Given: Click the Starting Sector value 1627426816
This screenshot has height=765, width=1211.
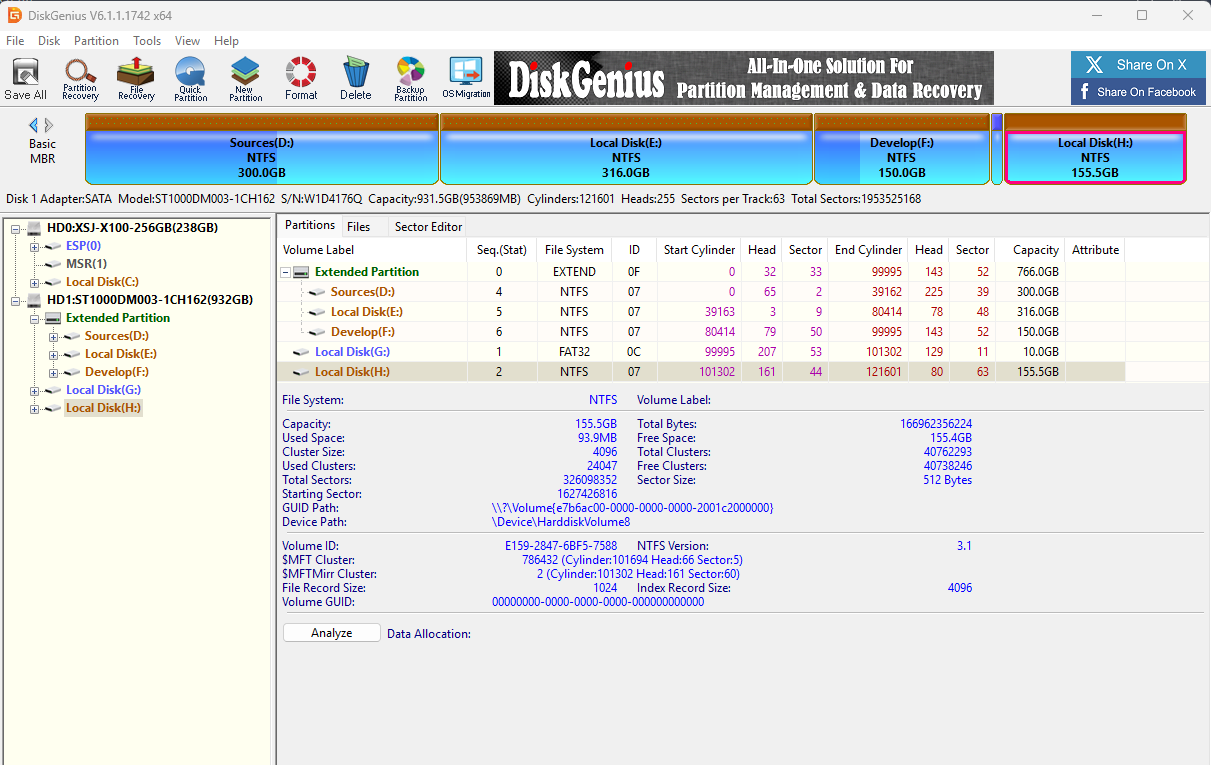Looking at the screenshot, I should (x=587, y=494).
